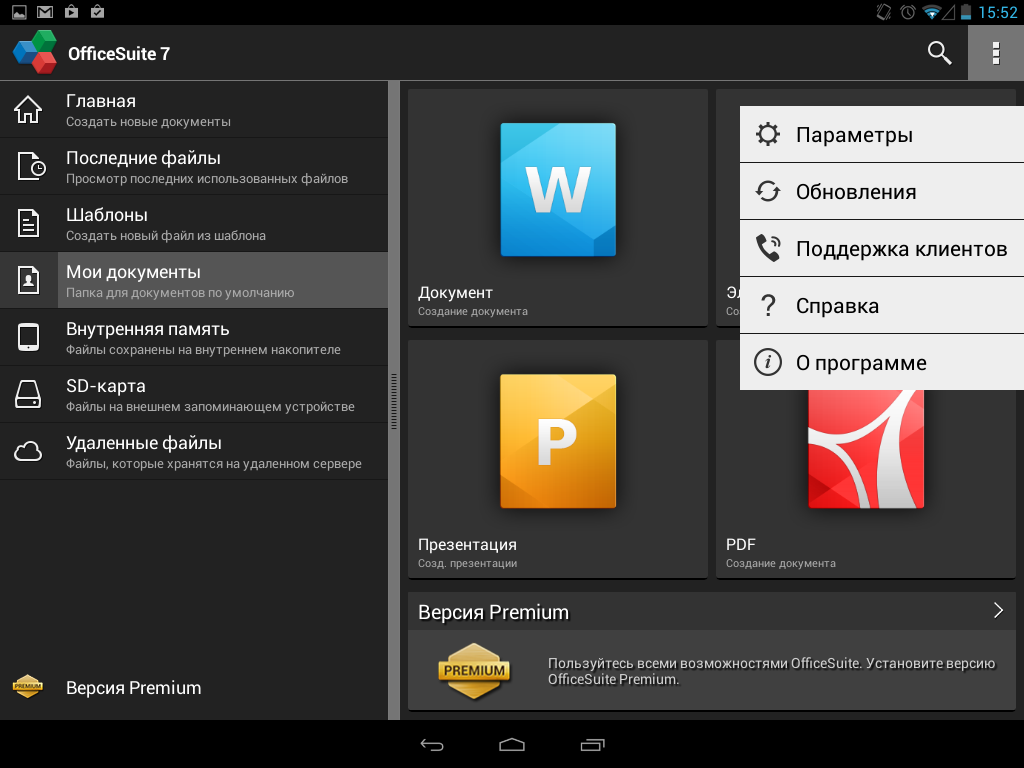Click the small Premium badge in sidebar
The width and height of the screenshot is (1024, 768).
click(x=27, y=686)
